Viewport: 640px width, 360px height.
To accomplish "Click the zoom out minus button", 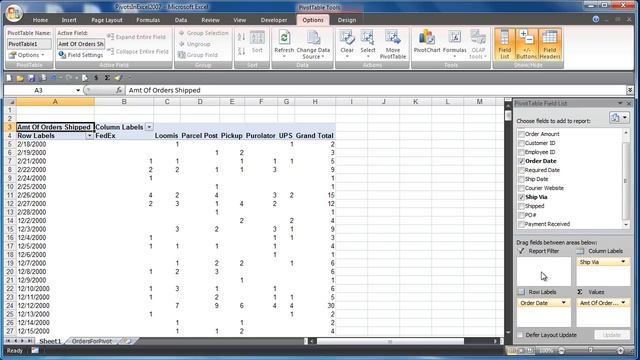I will click(562, 350).
